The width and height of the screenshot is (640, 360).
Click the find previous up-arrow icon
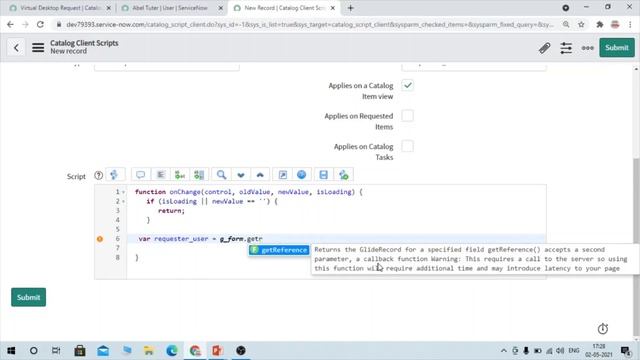(260, 175)
